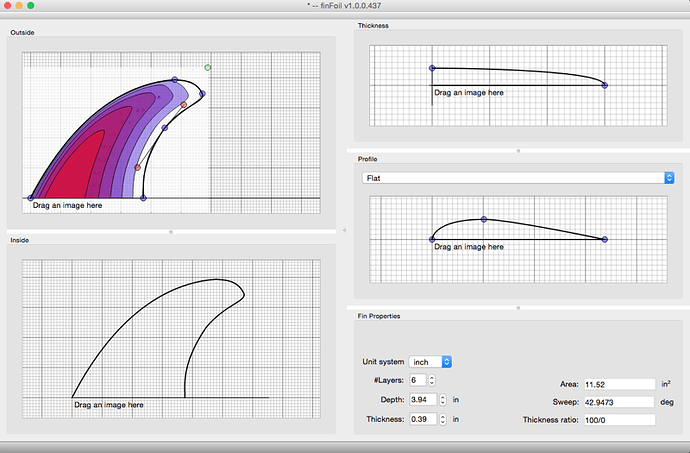690x453 pixels.
Task: Select the blue point at the fin tip top
Action: point(175,79)
